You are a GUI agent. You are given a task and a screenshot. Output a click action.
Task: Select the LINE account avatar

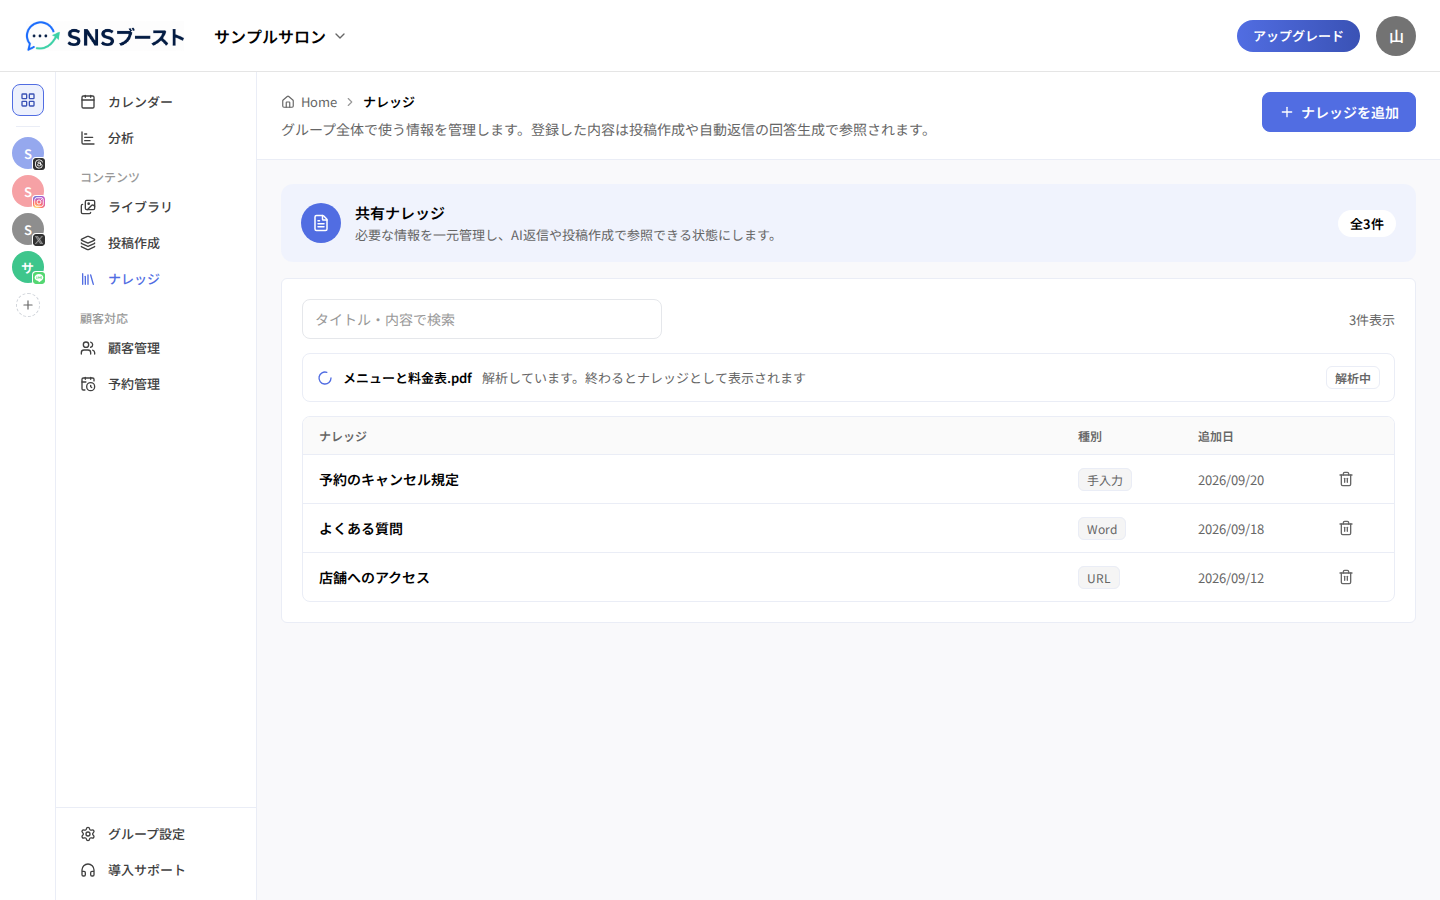click(x=28, y=267)
